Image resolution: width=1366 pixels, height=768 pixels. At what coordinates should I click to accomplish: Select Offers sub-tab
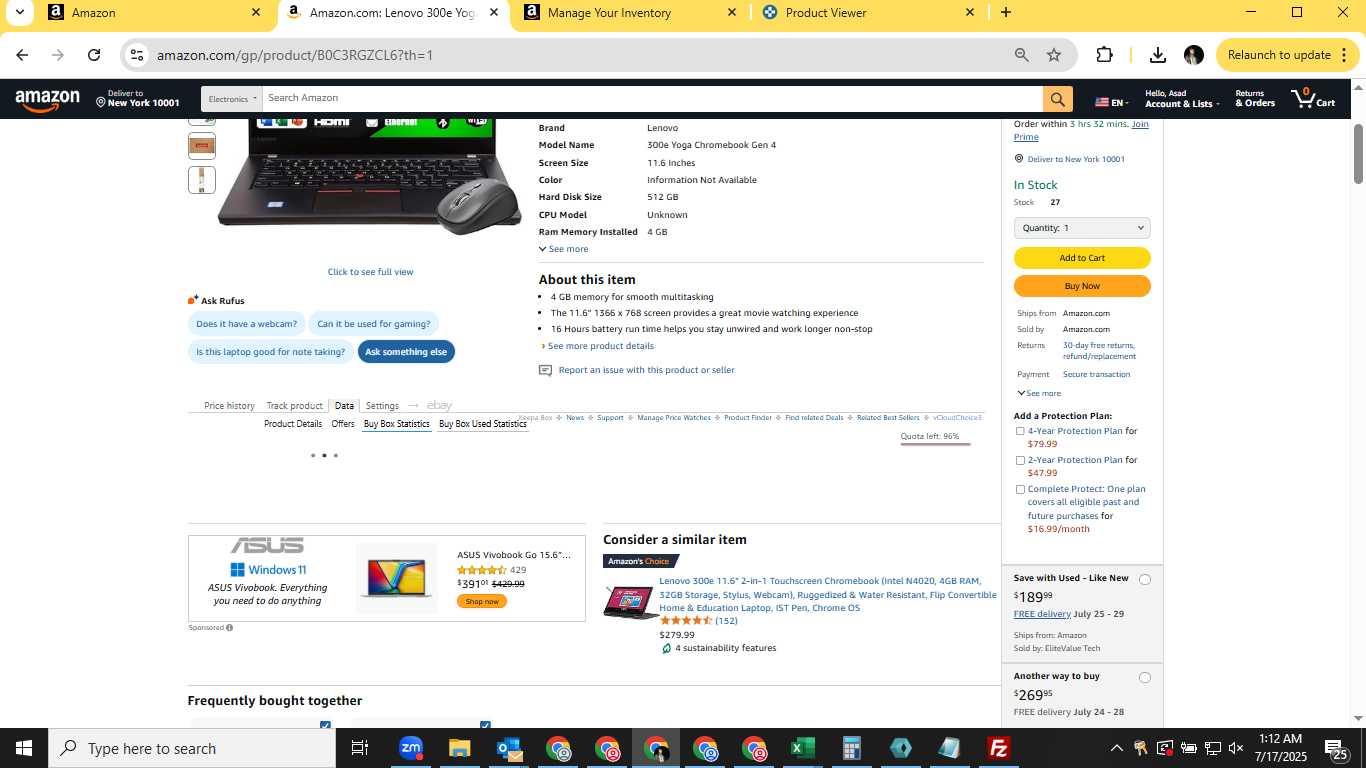(343, 424)
